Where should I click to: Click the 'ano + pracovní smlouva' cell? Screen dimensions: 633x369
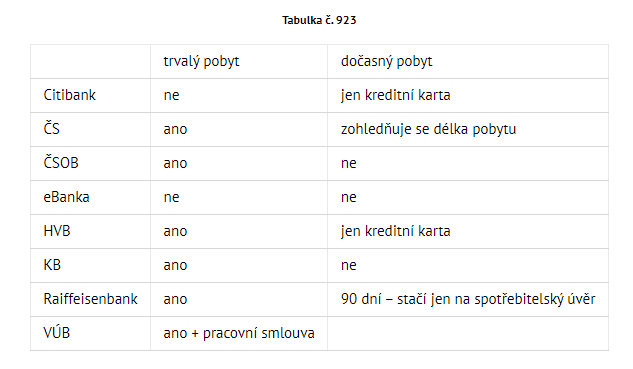(239, 333)
